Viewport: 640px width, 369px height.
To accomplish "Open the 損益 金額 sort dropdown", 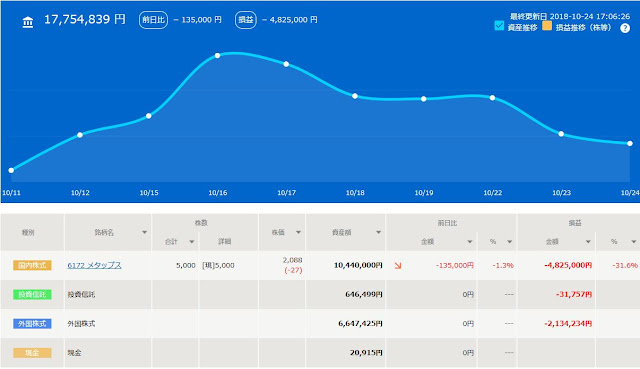I will click(x=588, y=242).
